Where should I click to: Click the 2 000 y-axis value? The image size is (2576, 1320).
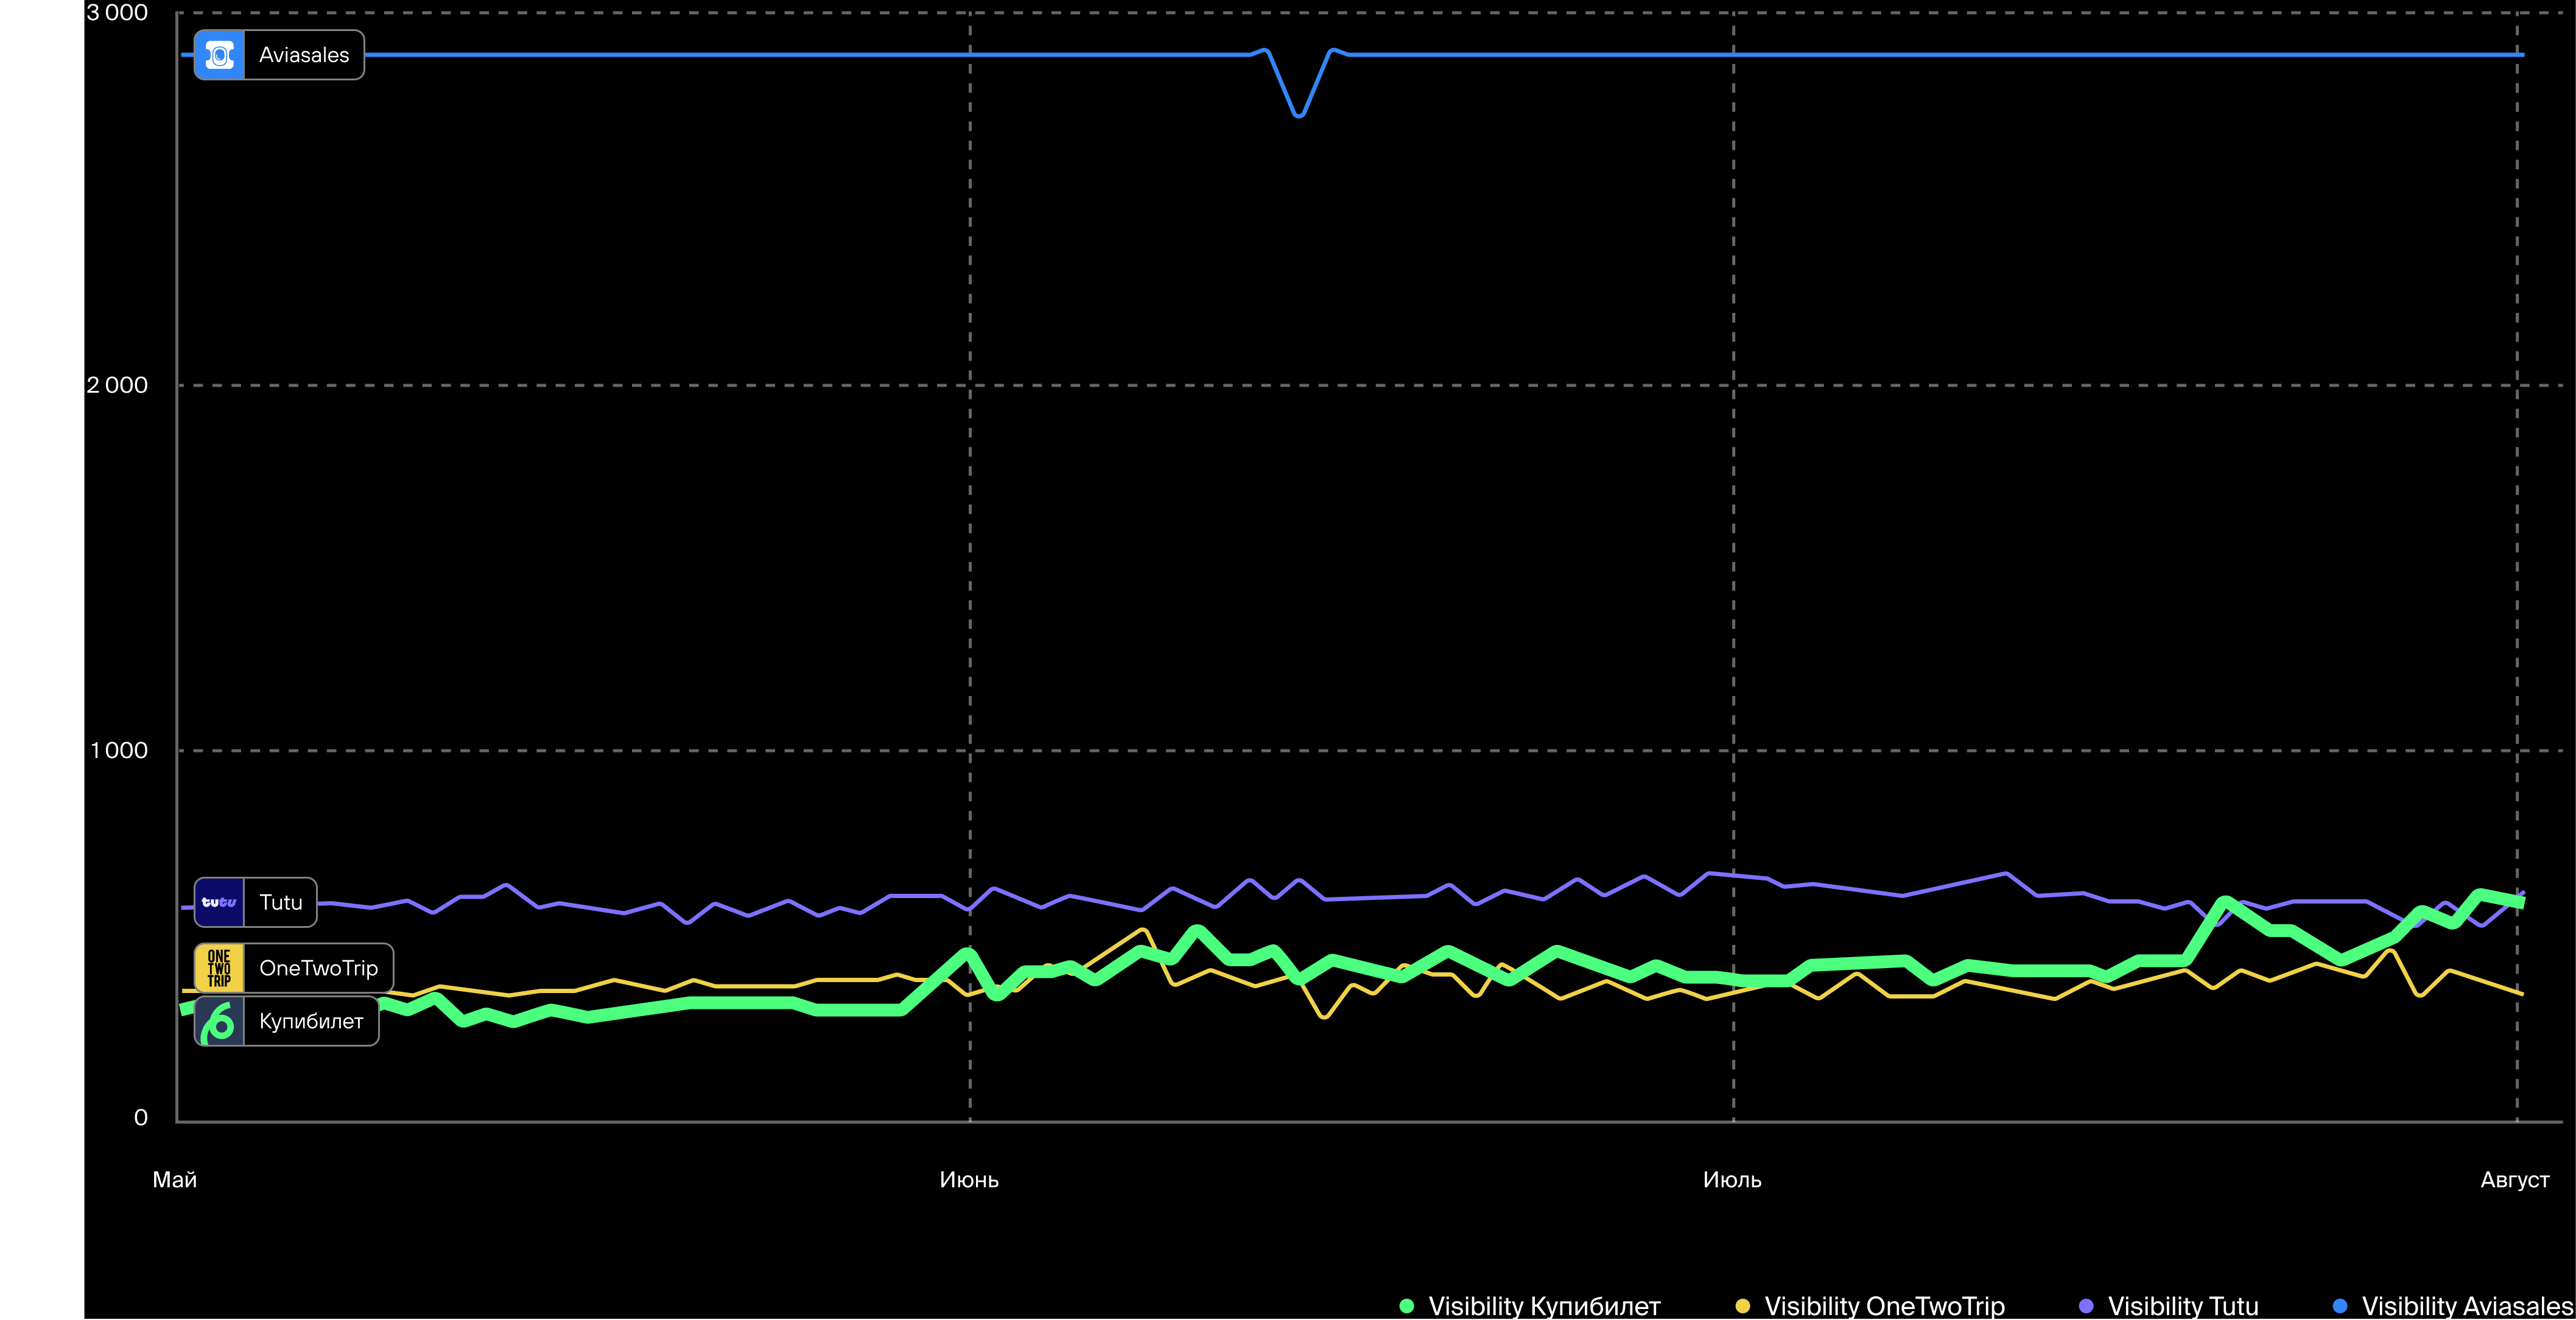(117, 385)
